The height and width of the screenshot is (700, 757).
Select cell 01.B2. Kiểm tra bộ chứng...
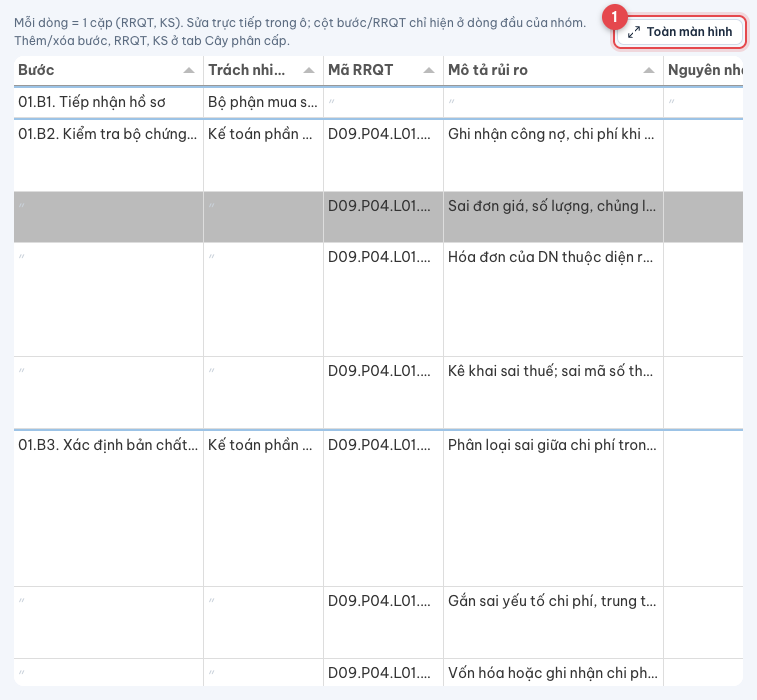109,155
